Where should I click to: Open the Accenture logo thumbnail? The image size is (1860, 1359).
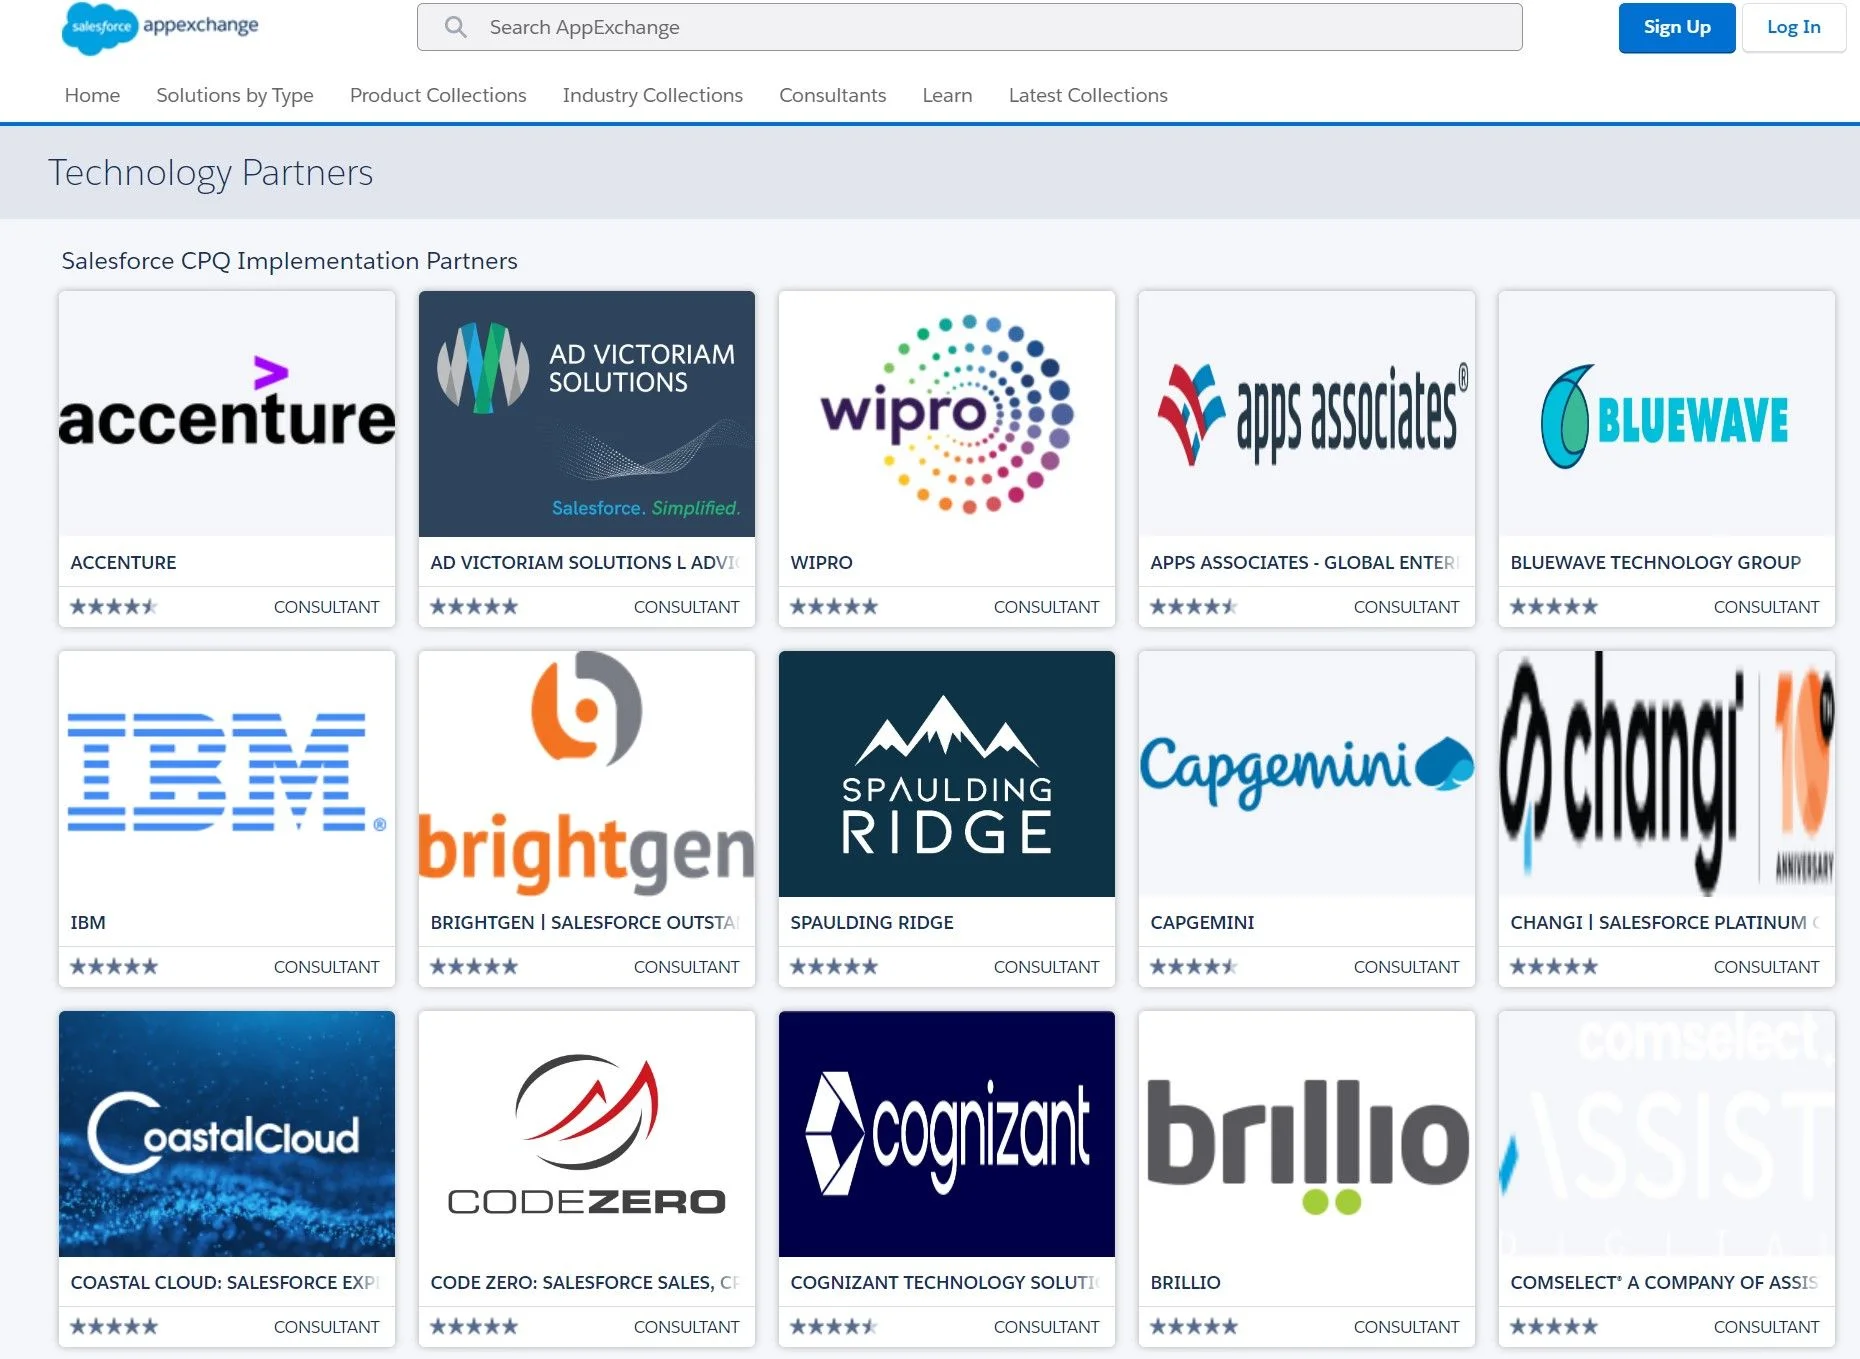[x=227, y=414]
